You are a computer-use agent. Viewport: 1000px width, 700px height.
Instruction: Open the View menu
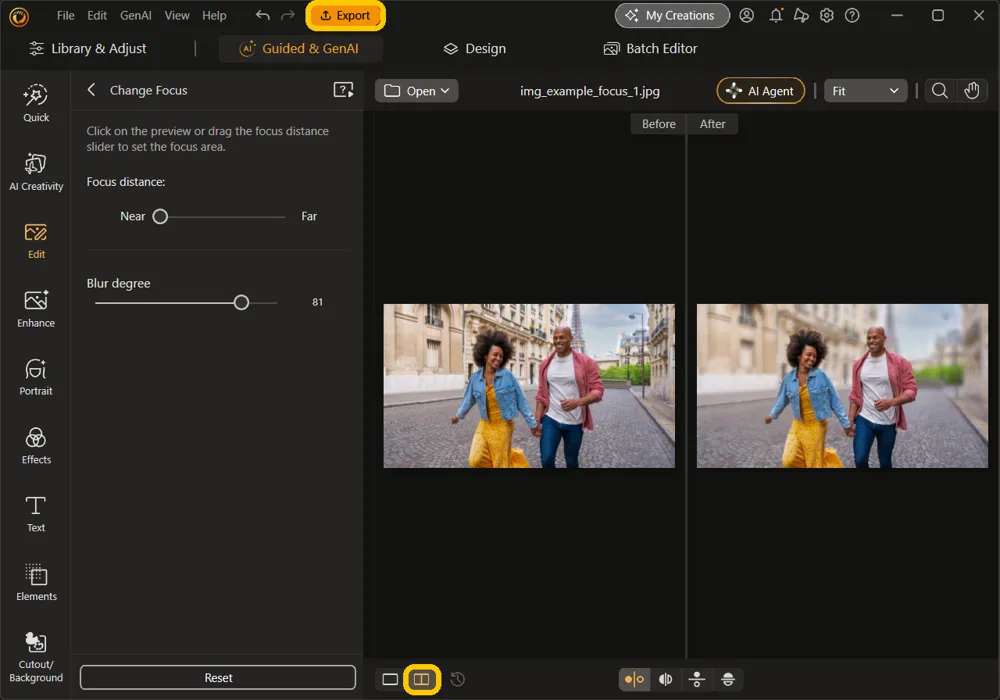pos(177,15)
